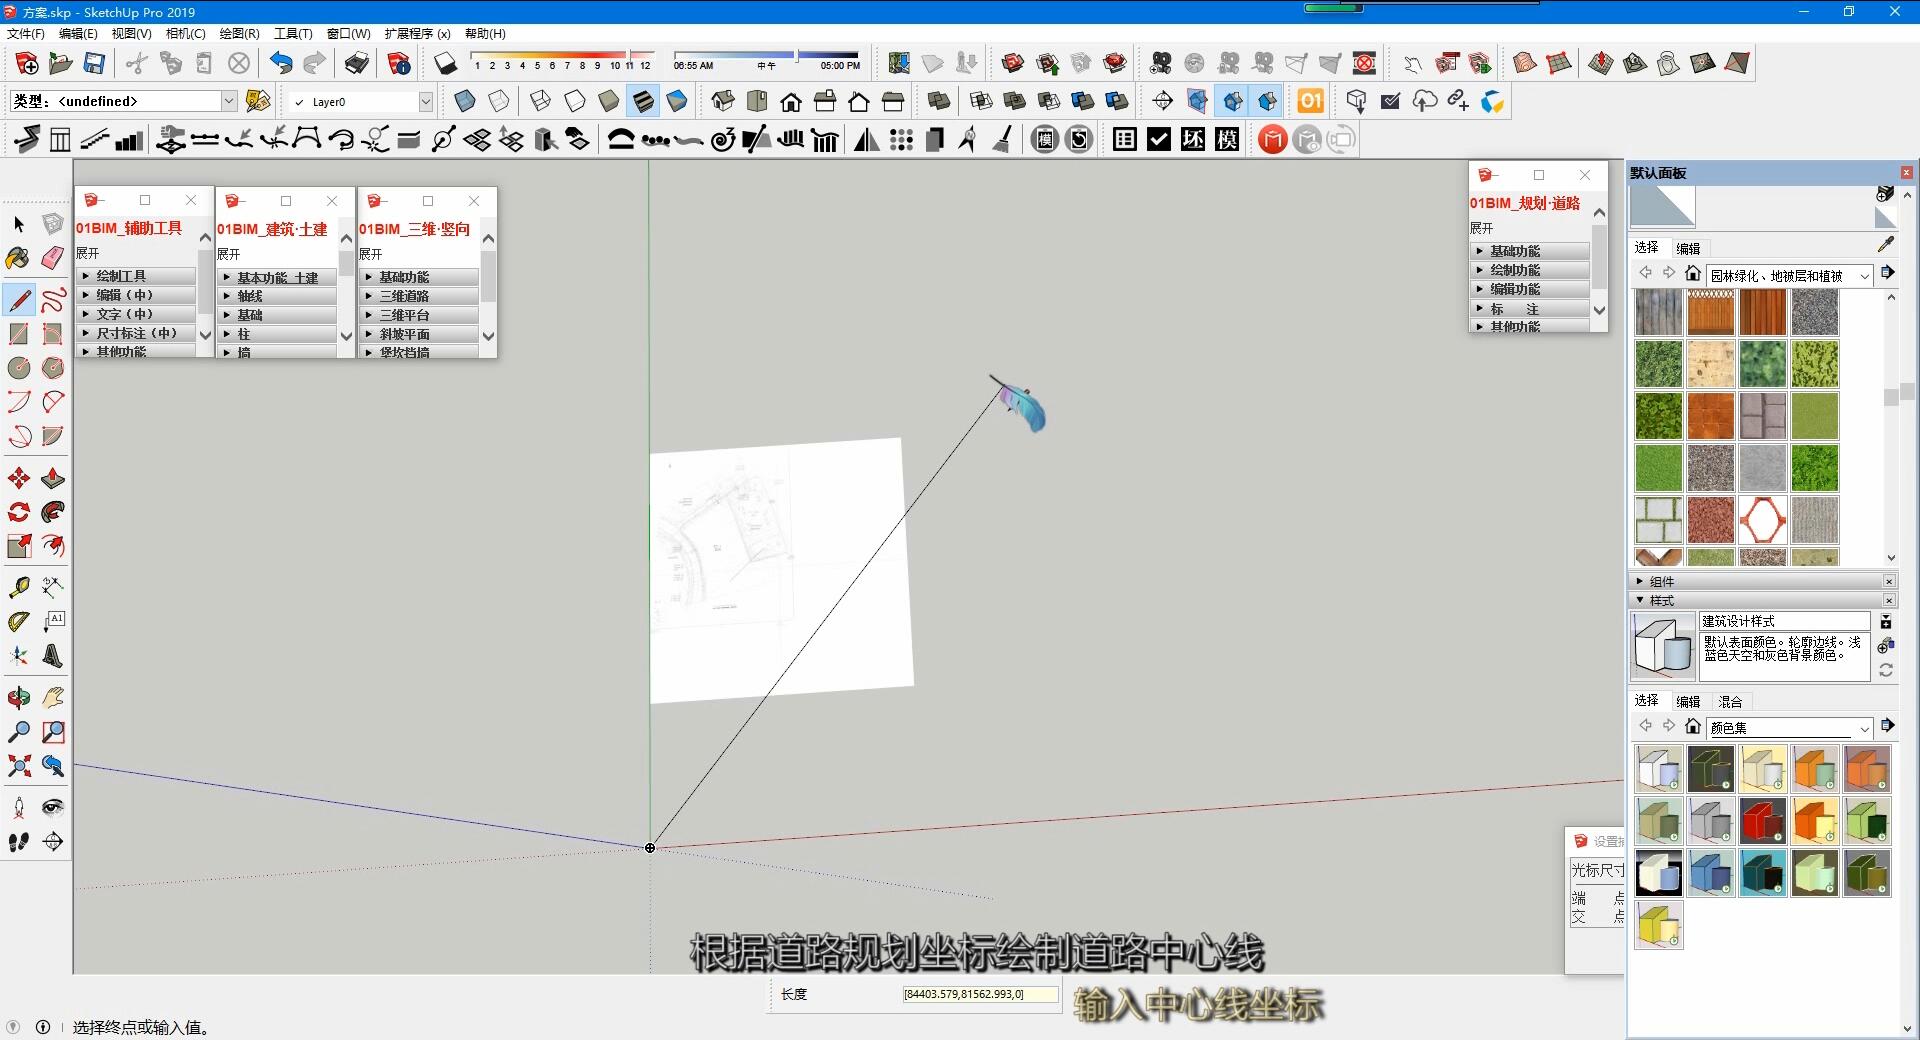
Task: Expand 基础功能 in 规划·道路 panel
Action: click(1531, 251)
